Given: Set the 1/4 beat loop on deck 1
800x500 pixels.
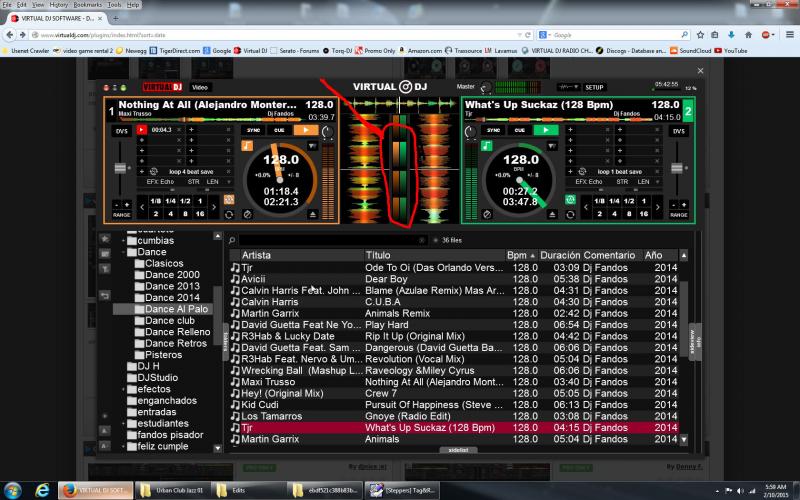Looking at the screenshot, I should pyautogui.click(x=170, y=201).
